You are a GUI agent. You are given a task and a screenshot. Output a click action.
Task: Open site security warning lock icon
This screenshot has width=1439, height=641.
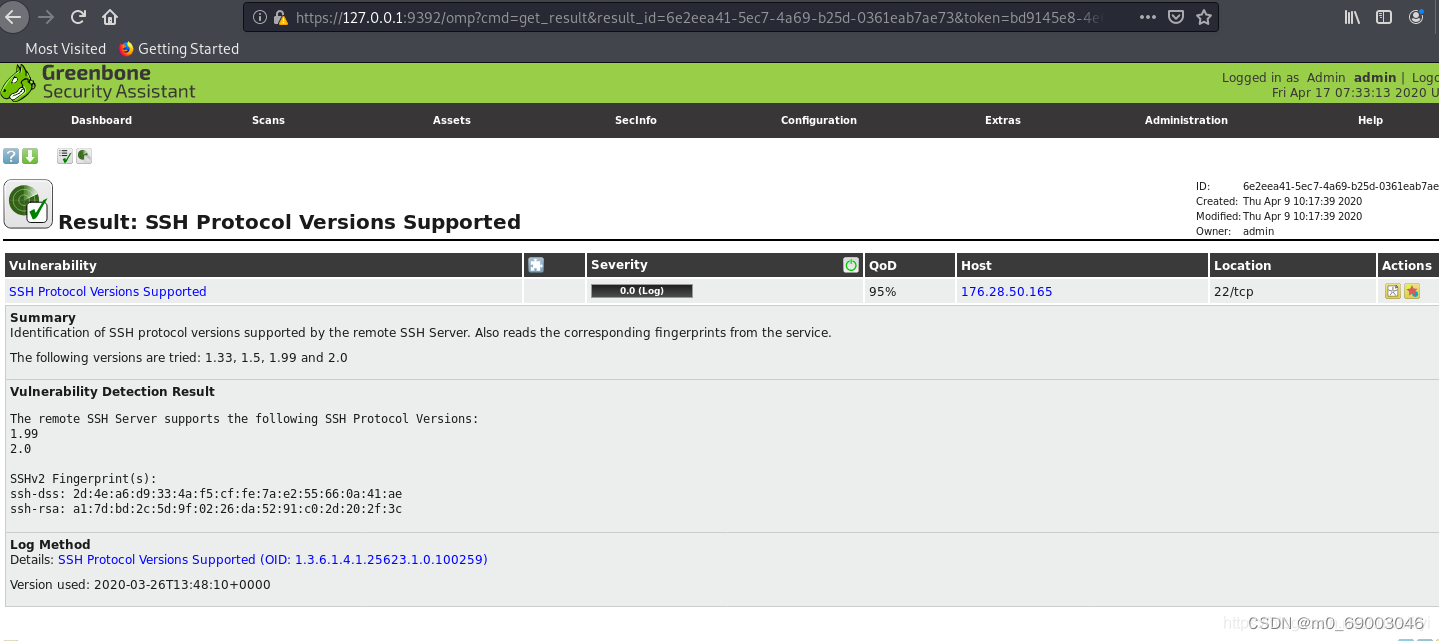pos(281,17)
